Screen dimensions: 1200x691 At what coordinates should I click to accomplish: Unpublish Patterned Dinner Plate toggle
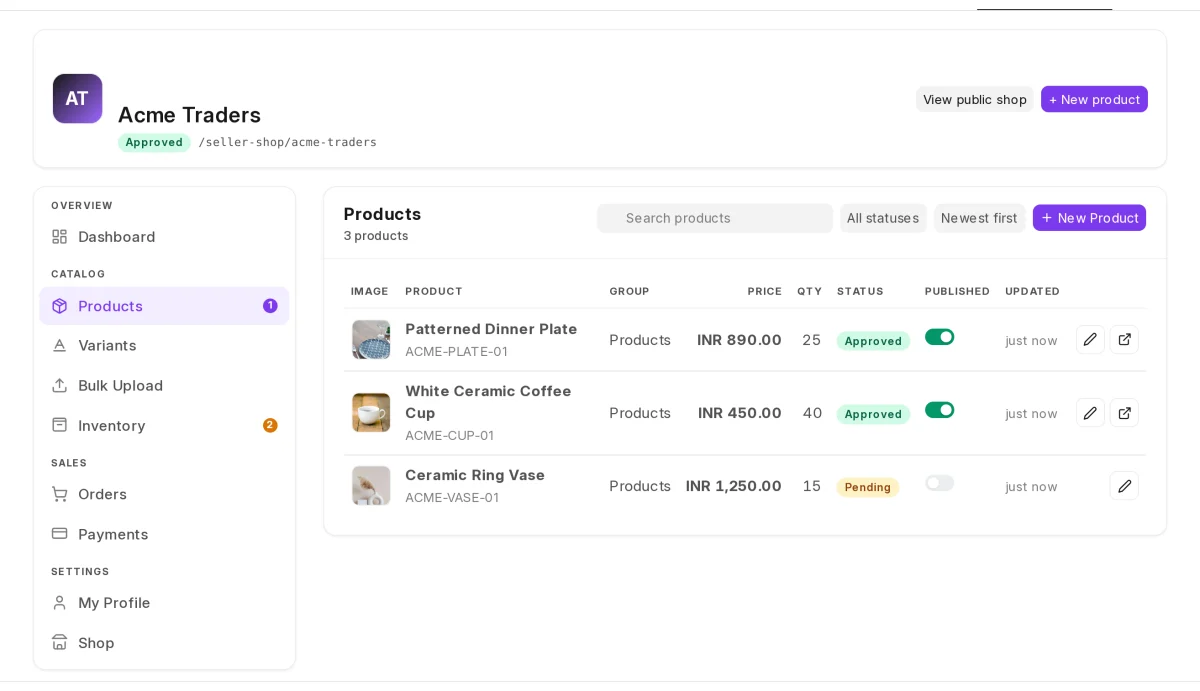coord(939,337)
